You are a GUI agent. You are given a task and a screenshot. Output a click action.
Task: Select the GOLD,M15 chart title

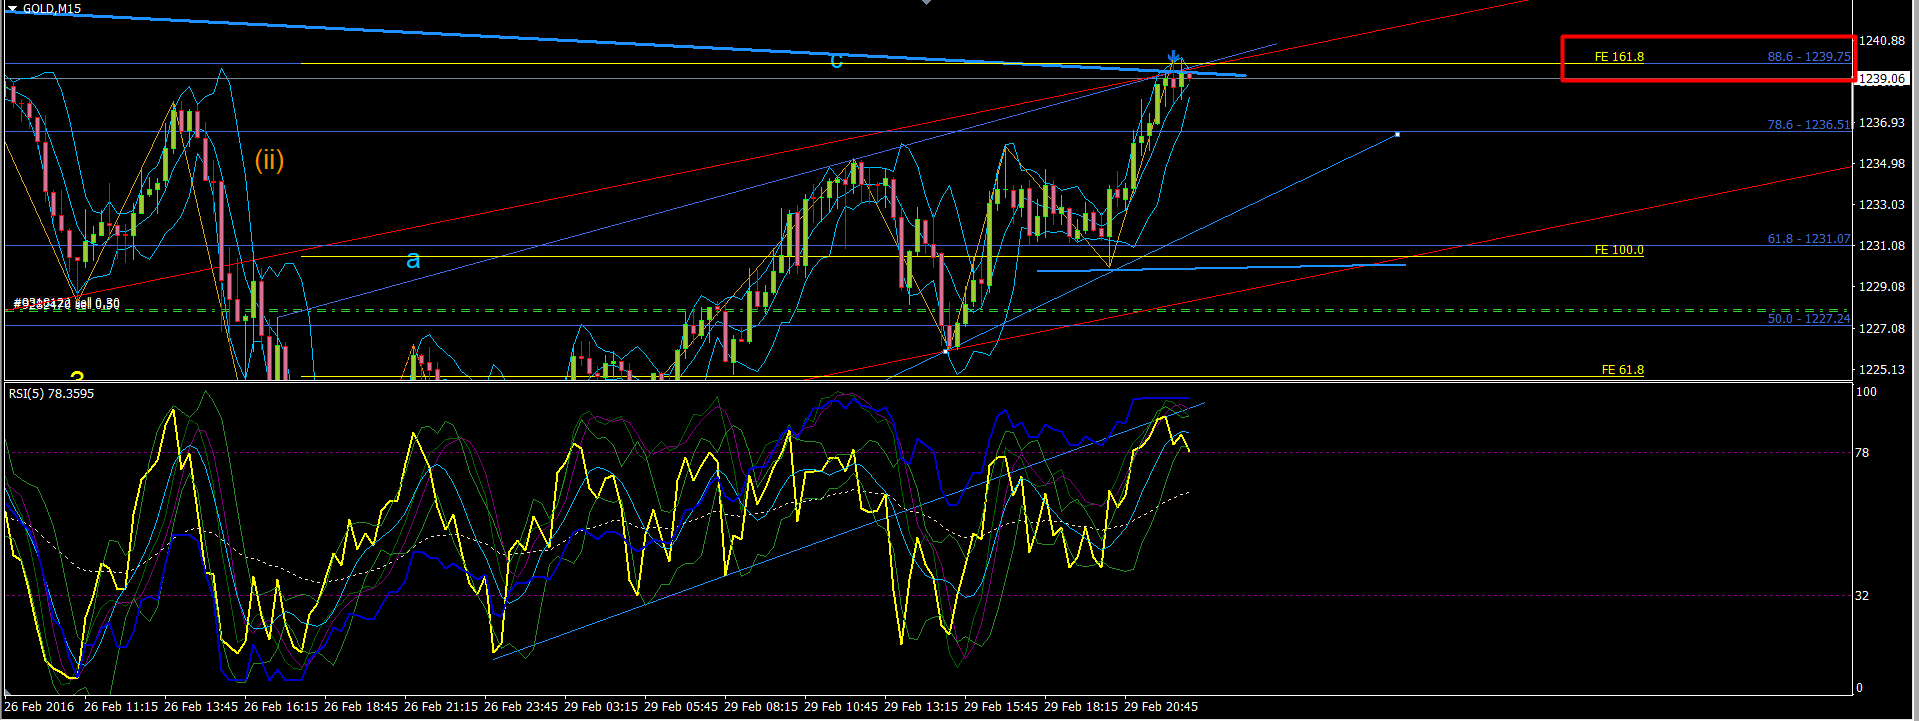(52, 8)
